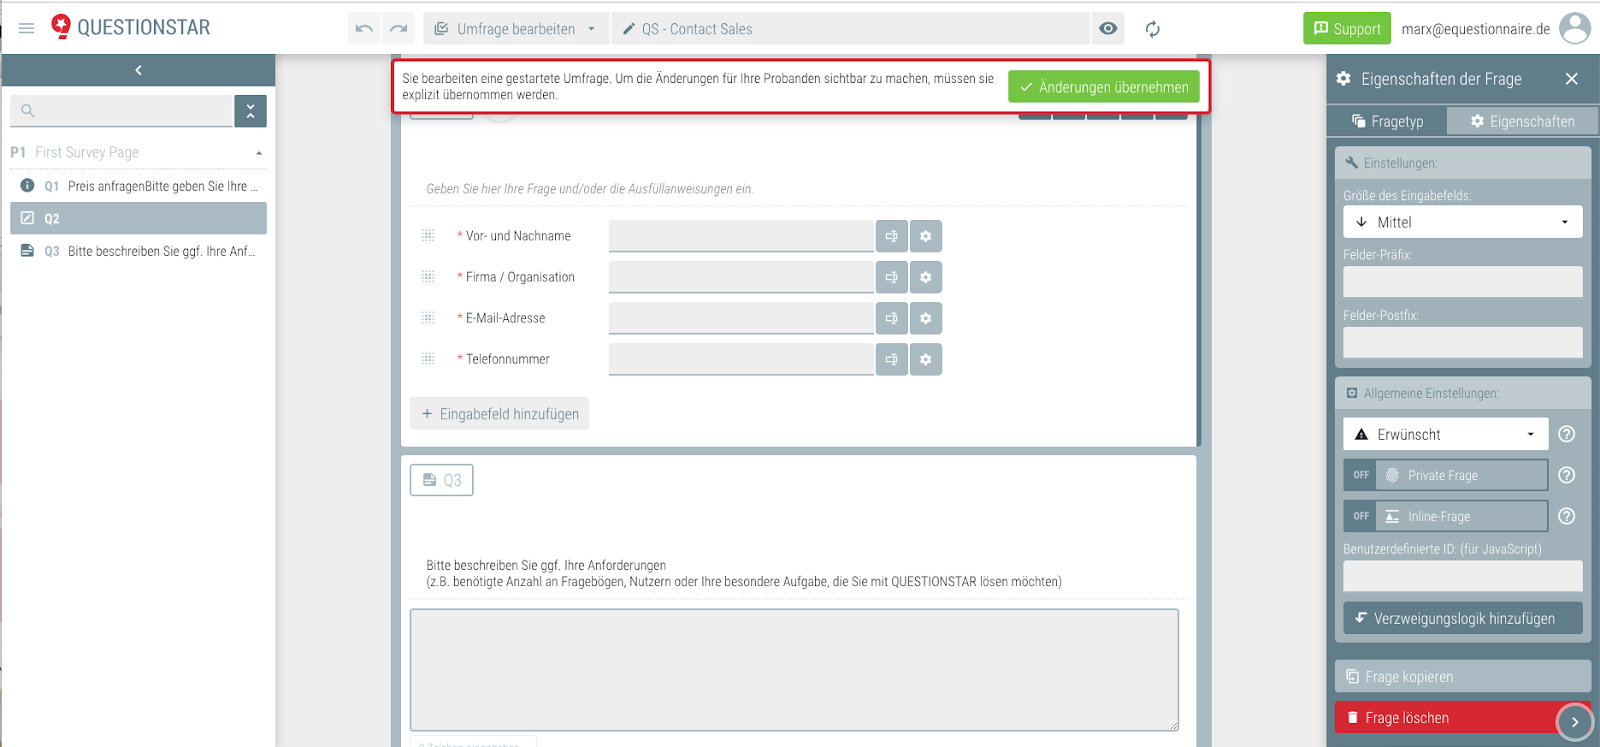Click Eingabefeld hinzufügen button
Screen dimensions: 1600x747
coord(499,414)
